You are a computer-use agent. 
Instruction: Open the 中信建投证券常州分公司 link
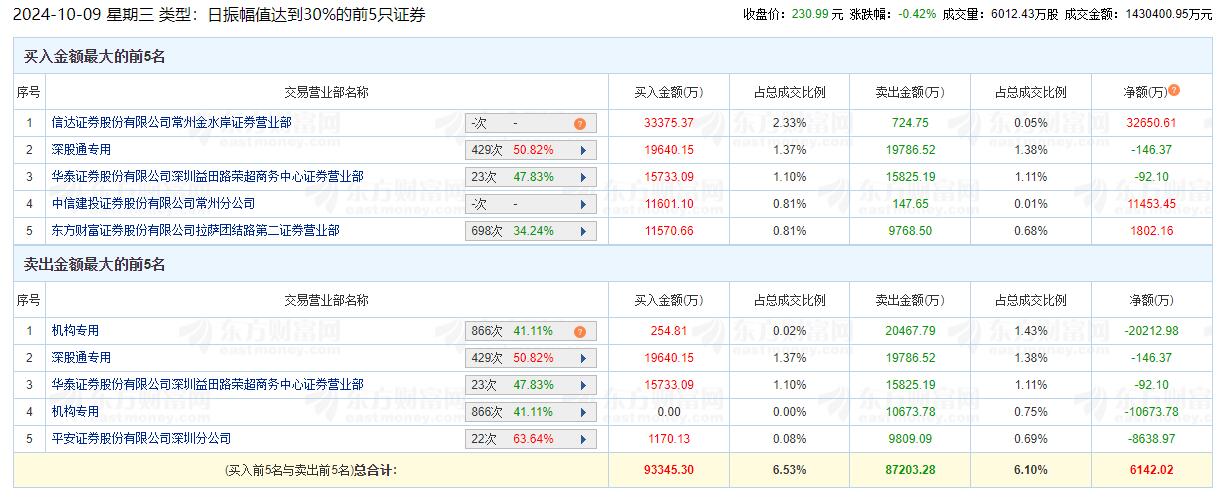(153, 204)
